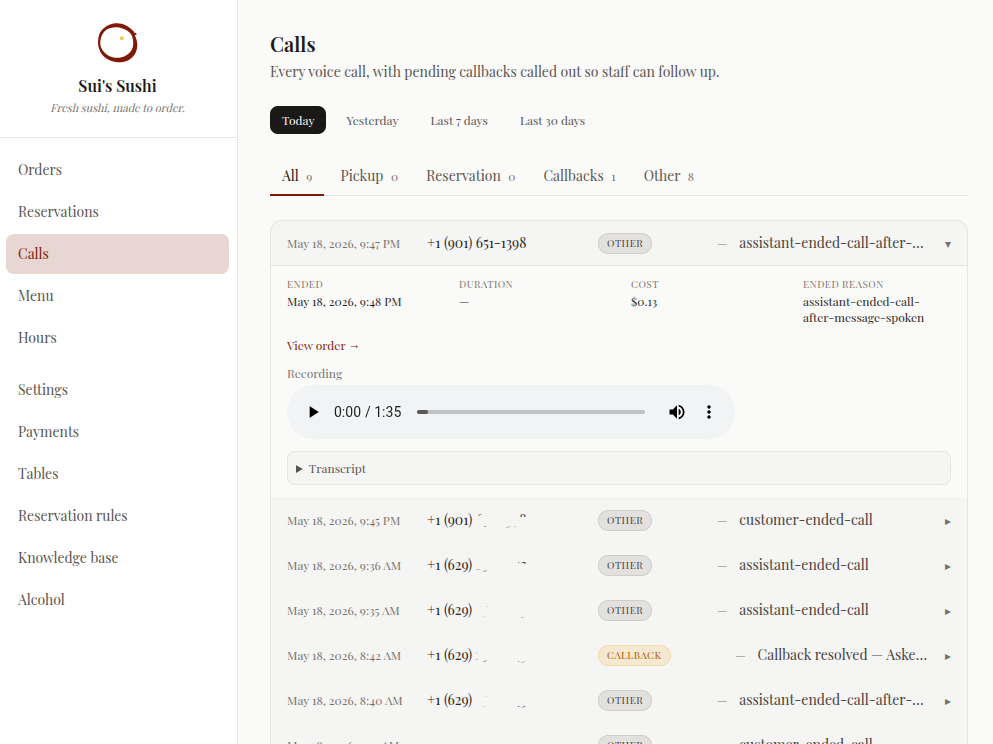Click the assistant-ended-call-after-message-spoken ended reason
Image resolution: width=993 pixels, height=744 pixels.
(x=863, y=310)
